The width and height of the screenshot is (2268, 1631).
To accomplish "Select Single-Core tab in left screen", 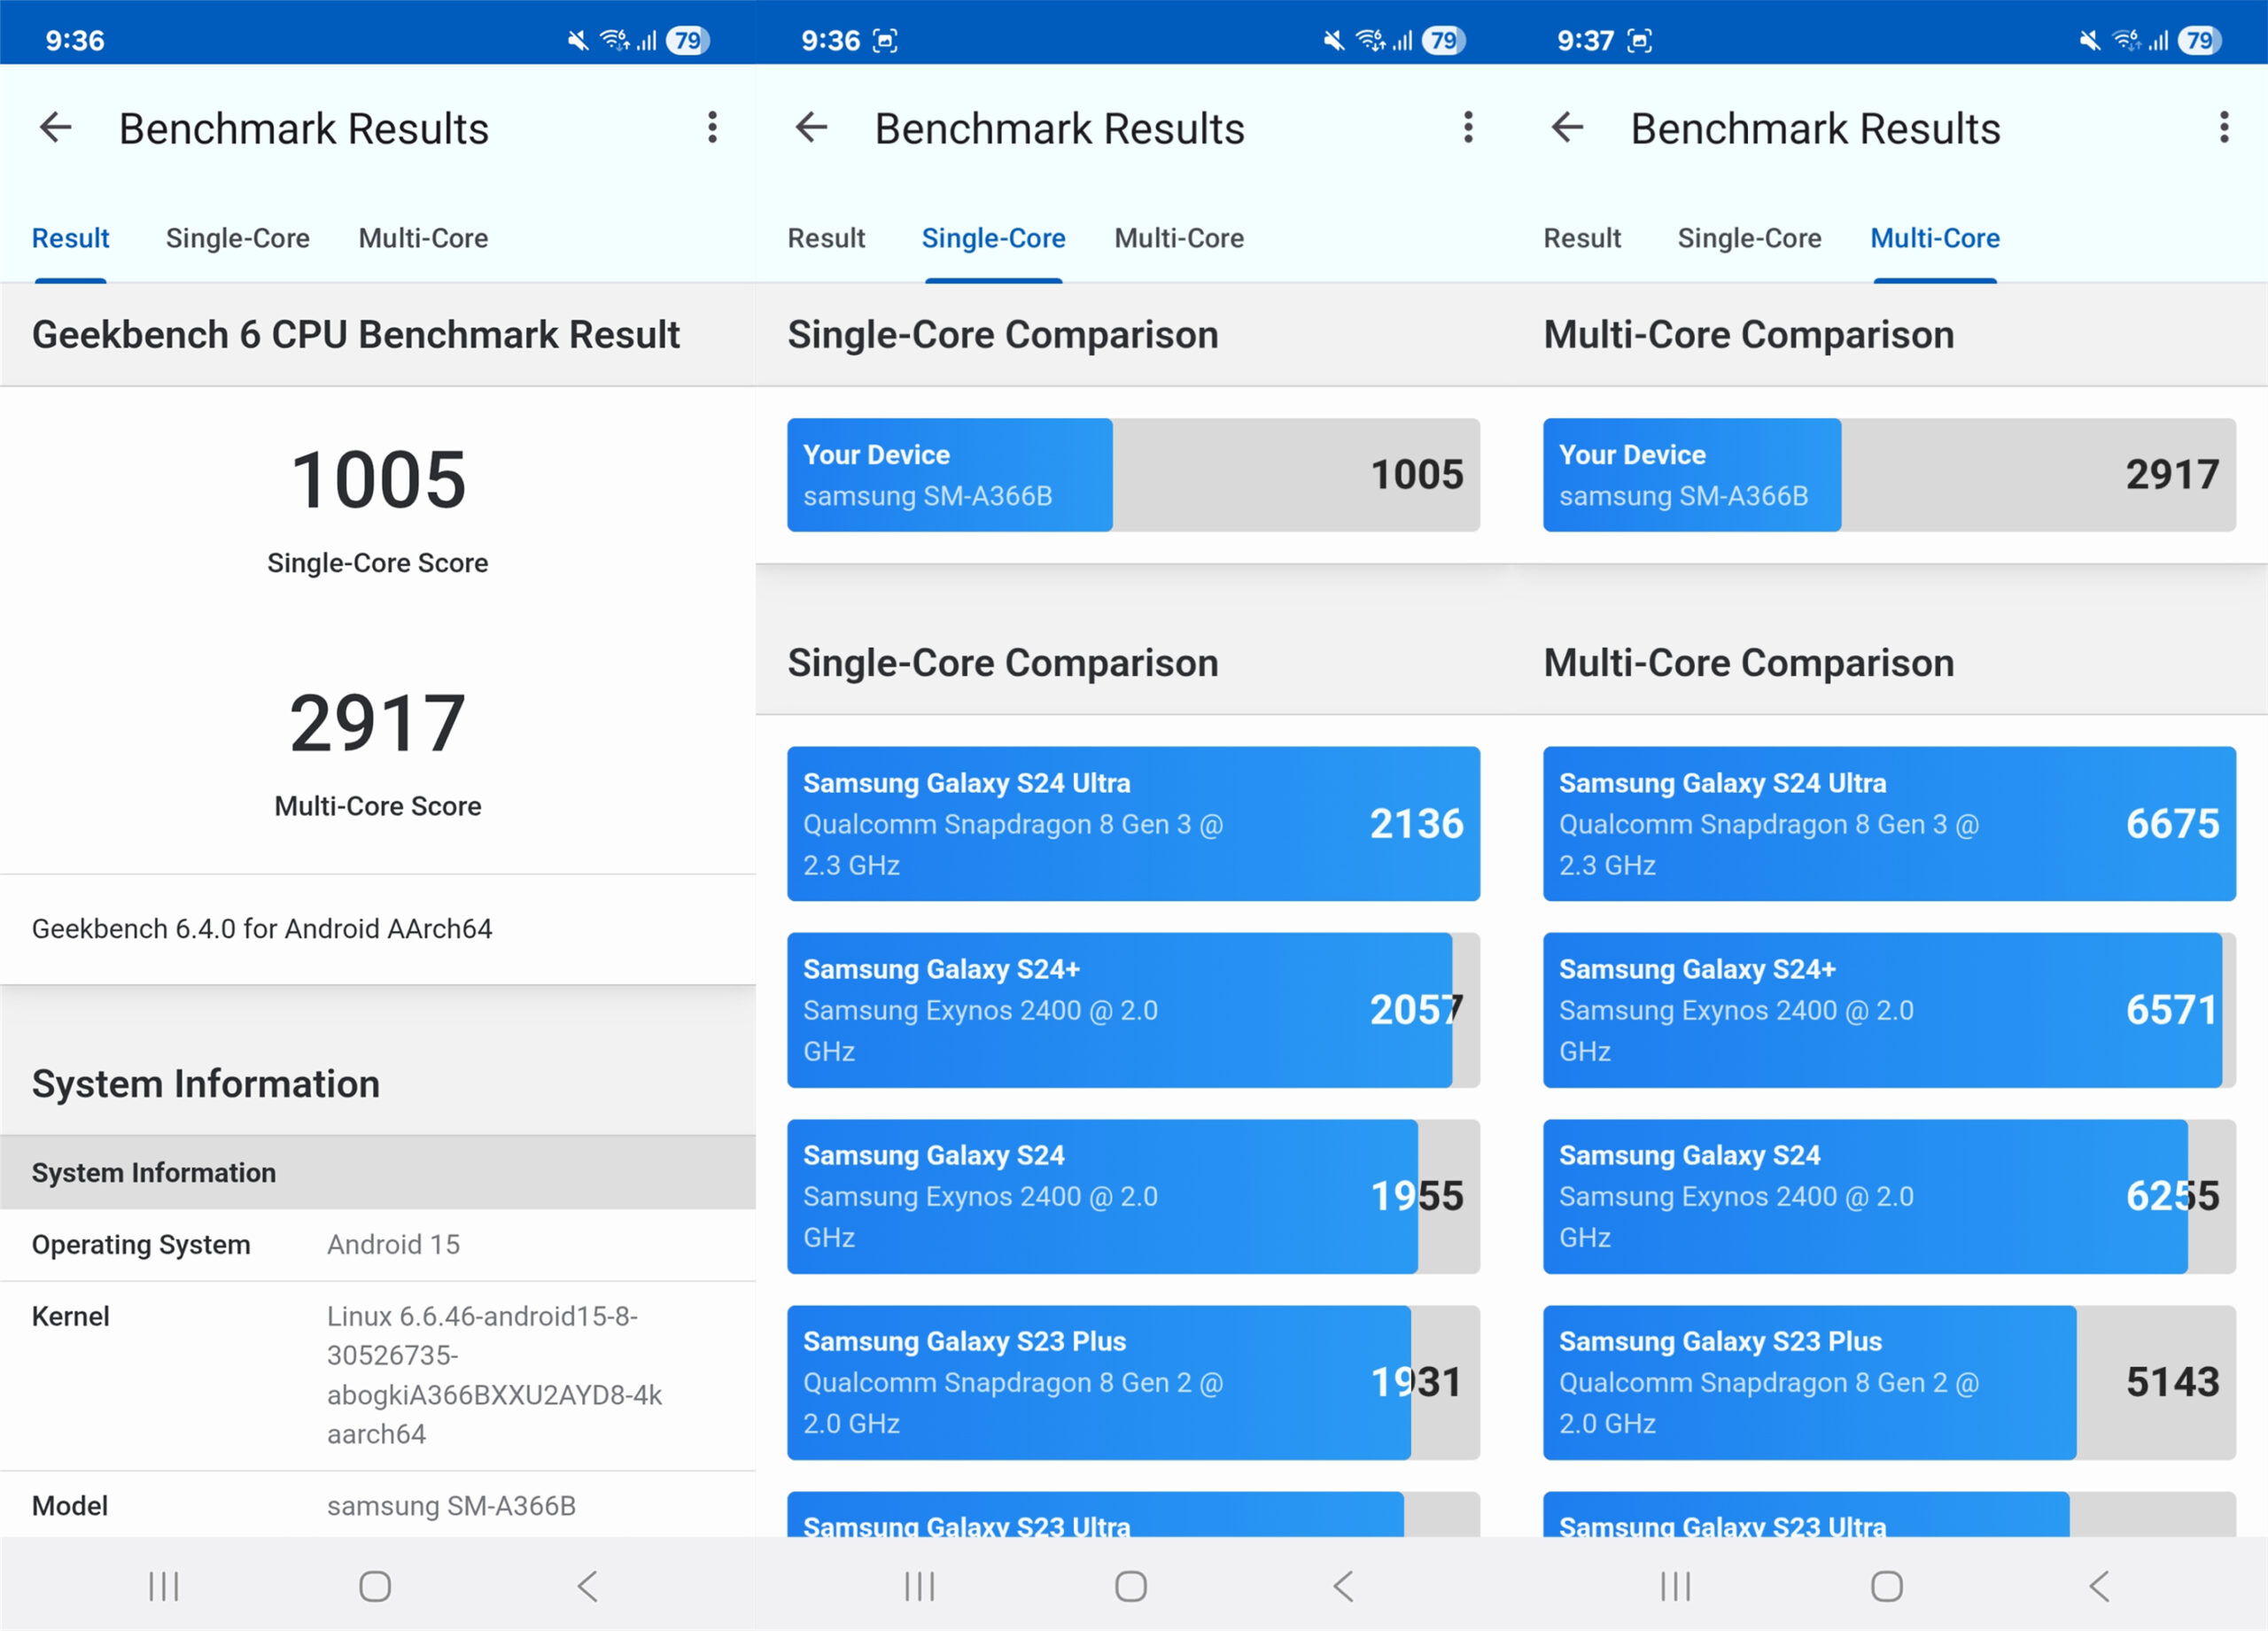I will pyautogui.click(x=238, y=238).
